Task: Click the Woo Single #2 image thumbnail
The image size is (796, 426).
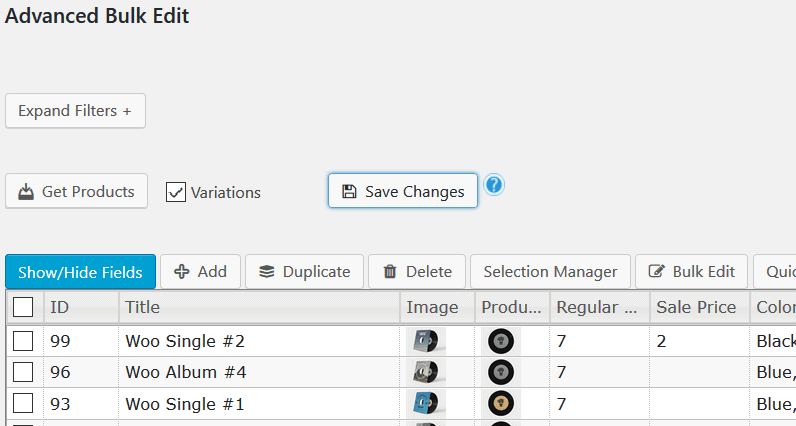Action: [x=425, y=341]
